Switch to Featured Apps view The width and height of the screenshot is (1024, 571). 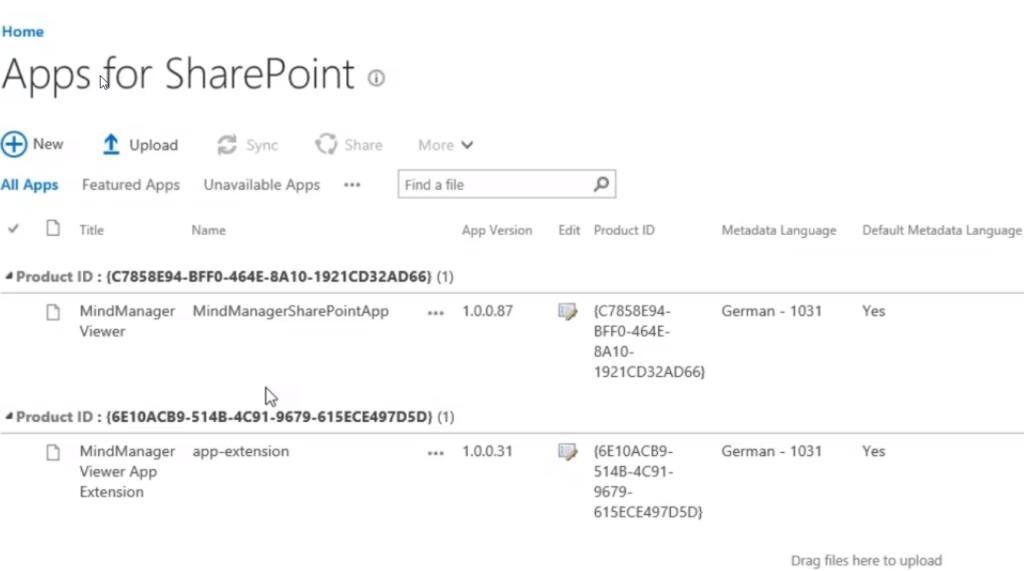131,185
